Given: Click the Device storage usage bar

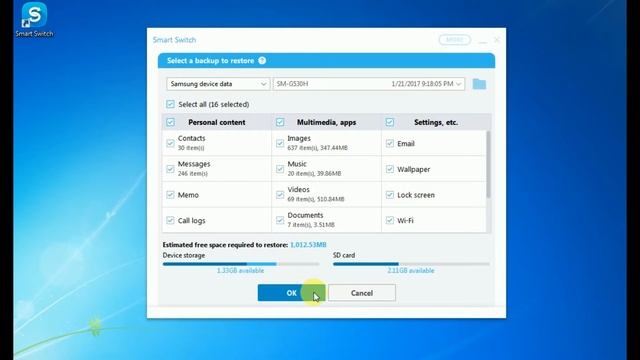Looking at the screenshot, I should point(241,264).
